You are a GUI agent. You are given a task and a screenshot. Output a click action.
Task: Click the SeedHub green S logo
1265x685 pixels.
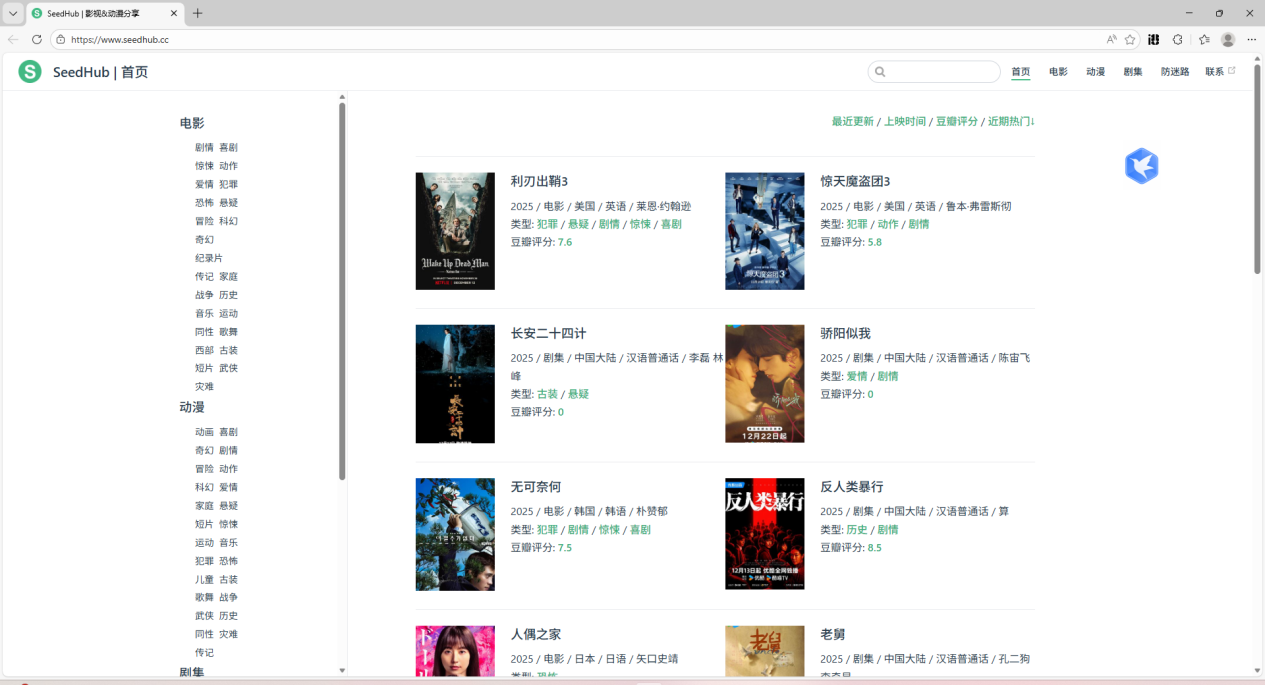click(30, 71)
